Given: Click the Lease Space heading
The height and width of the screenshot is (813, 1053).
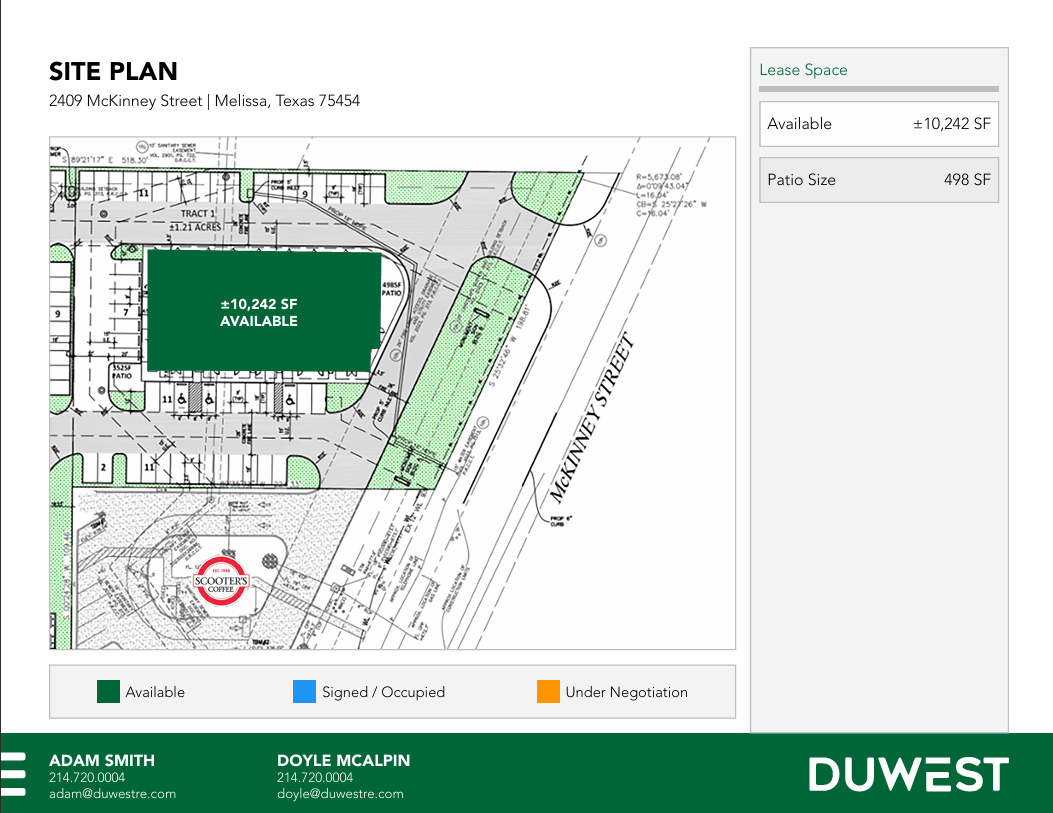Looking at the screenshot, I should click(803, 70).
